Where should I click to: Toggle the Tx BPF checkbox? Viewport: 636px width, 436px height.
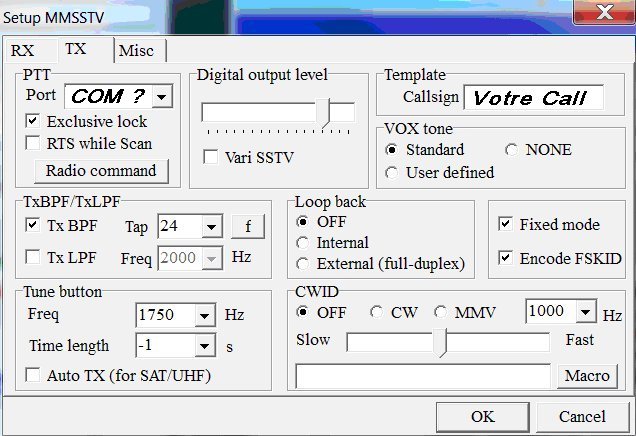tap(33, 225)
